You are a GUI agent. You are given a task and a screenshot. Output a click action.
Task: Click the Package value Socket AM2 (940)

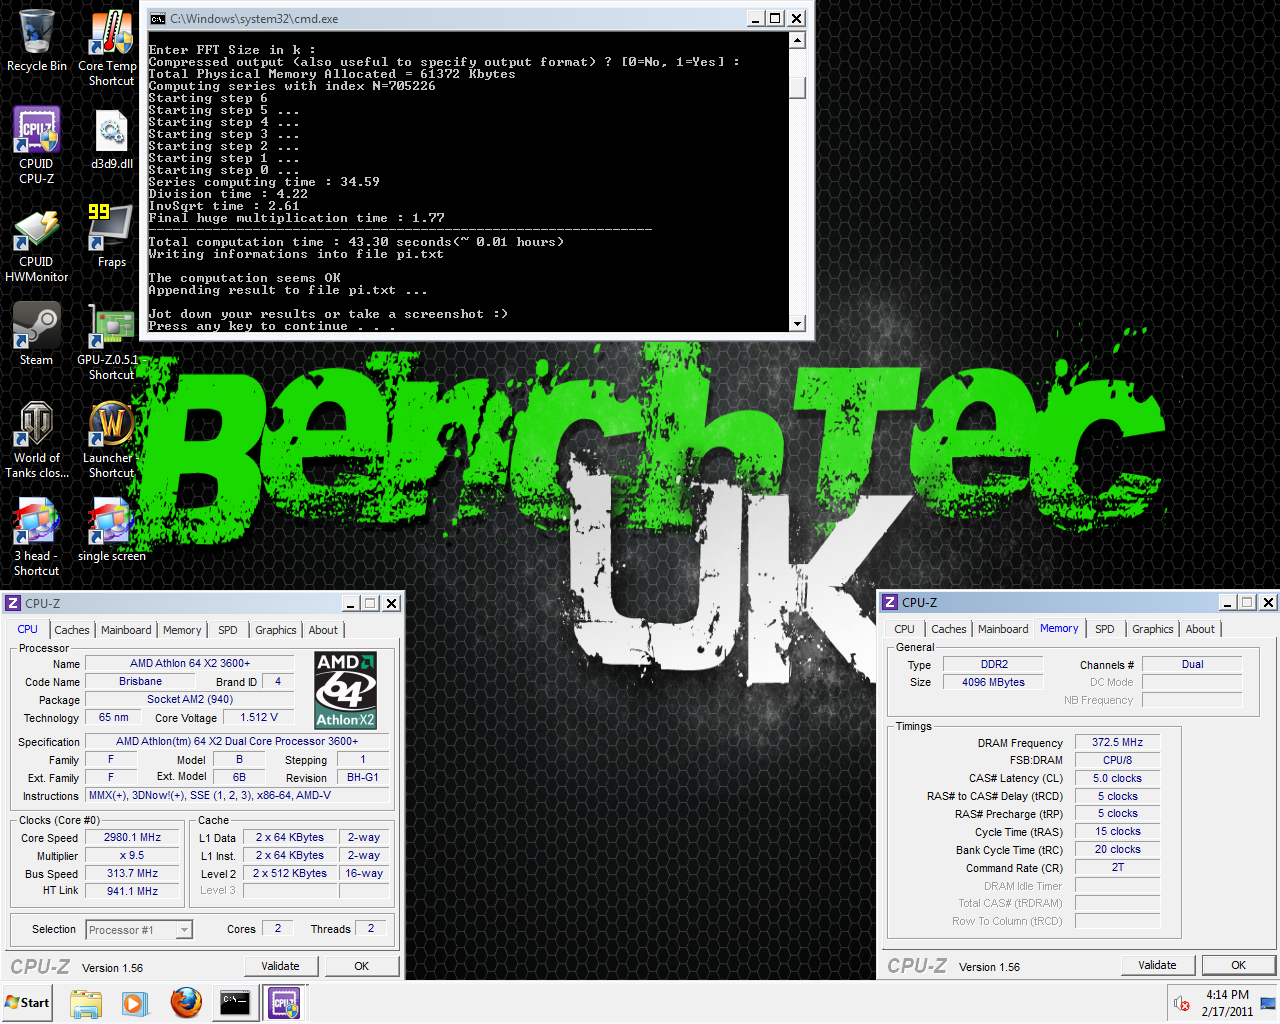(190, 699)
